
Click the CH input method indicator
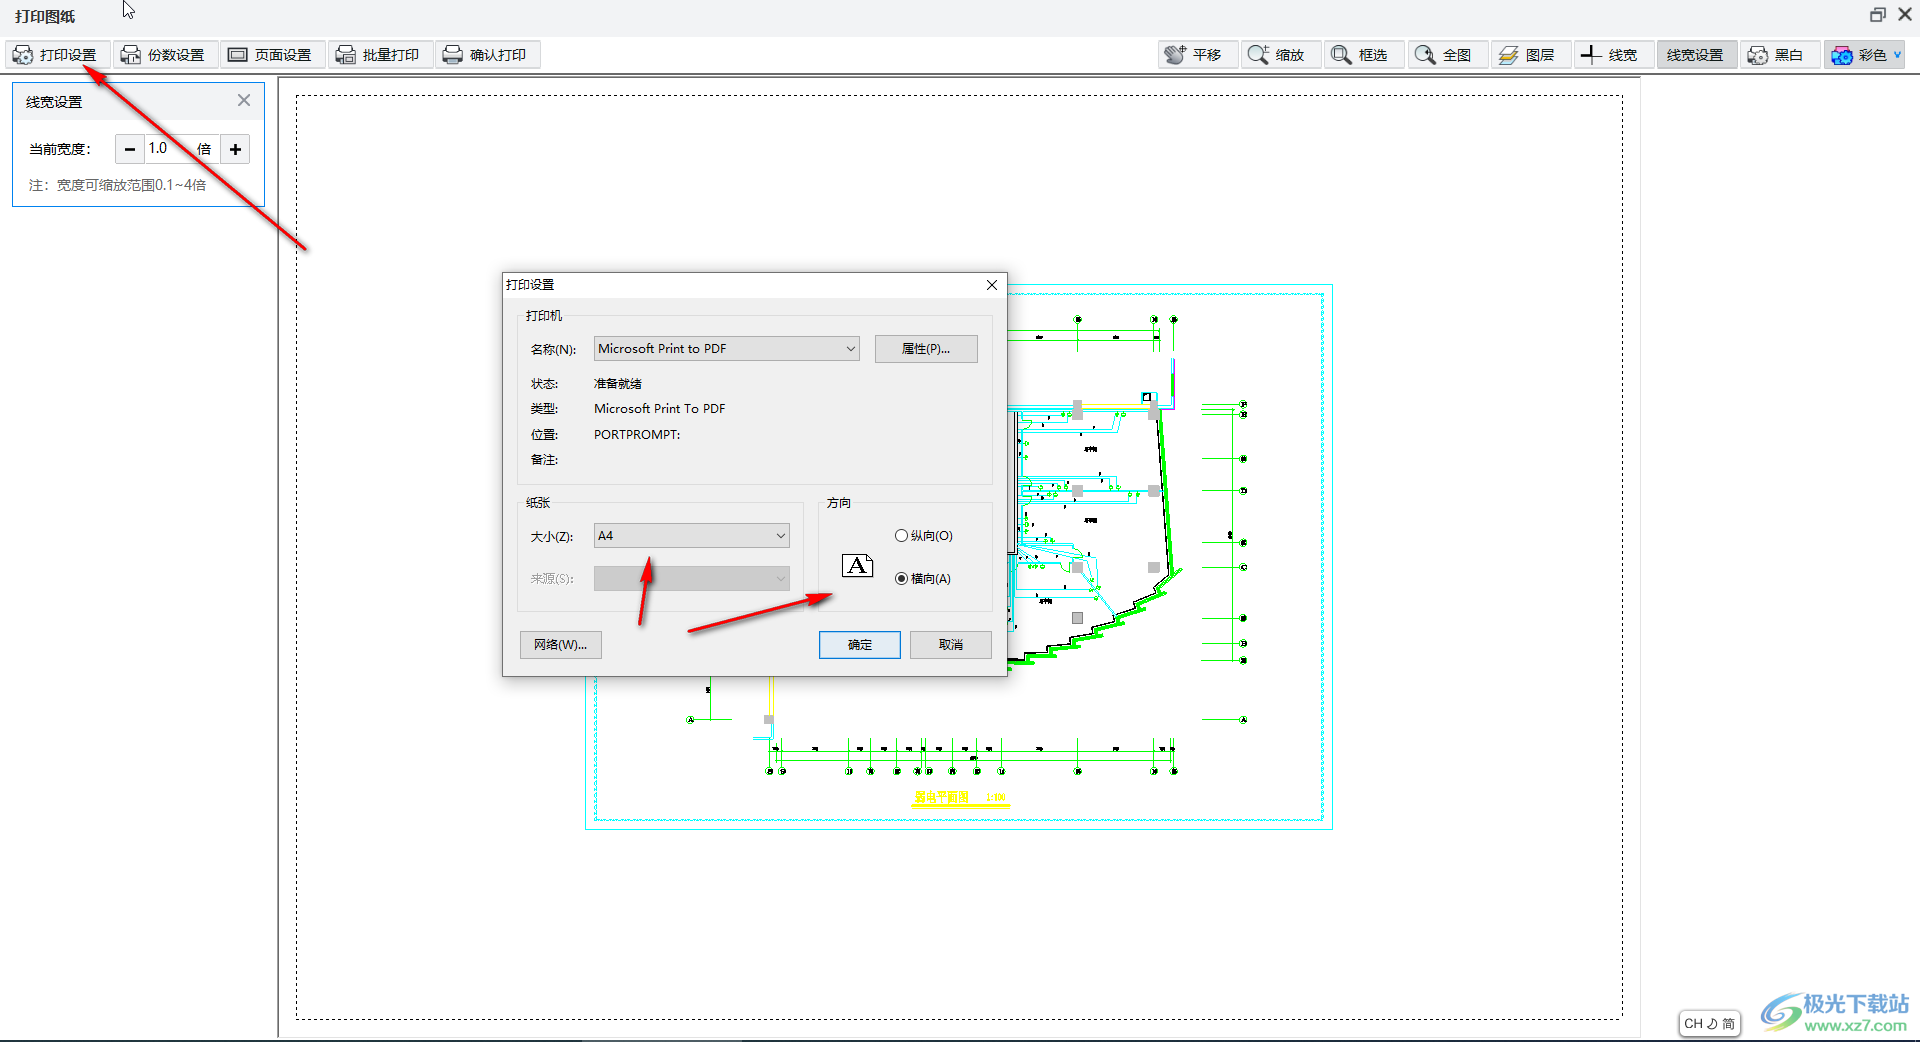[1709, 1024]
